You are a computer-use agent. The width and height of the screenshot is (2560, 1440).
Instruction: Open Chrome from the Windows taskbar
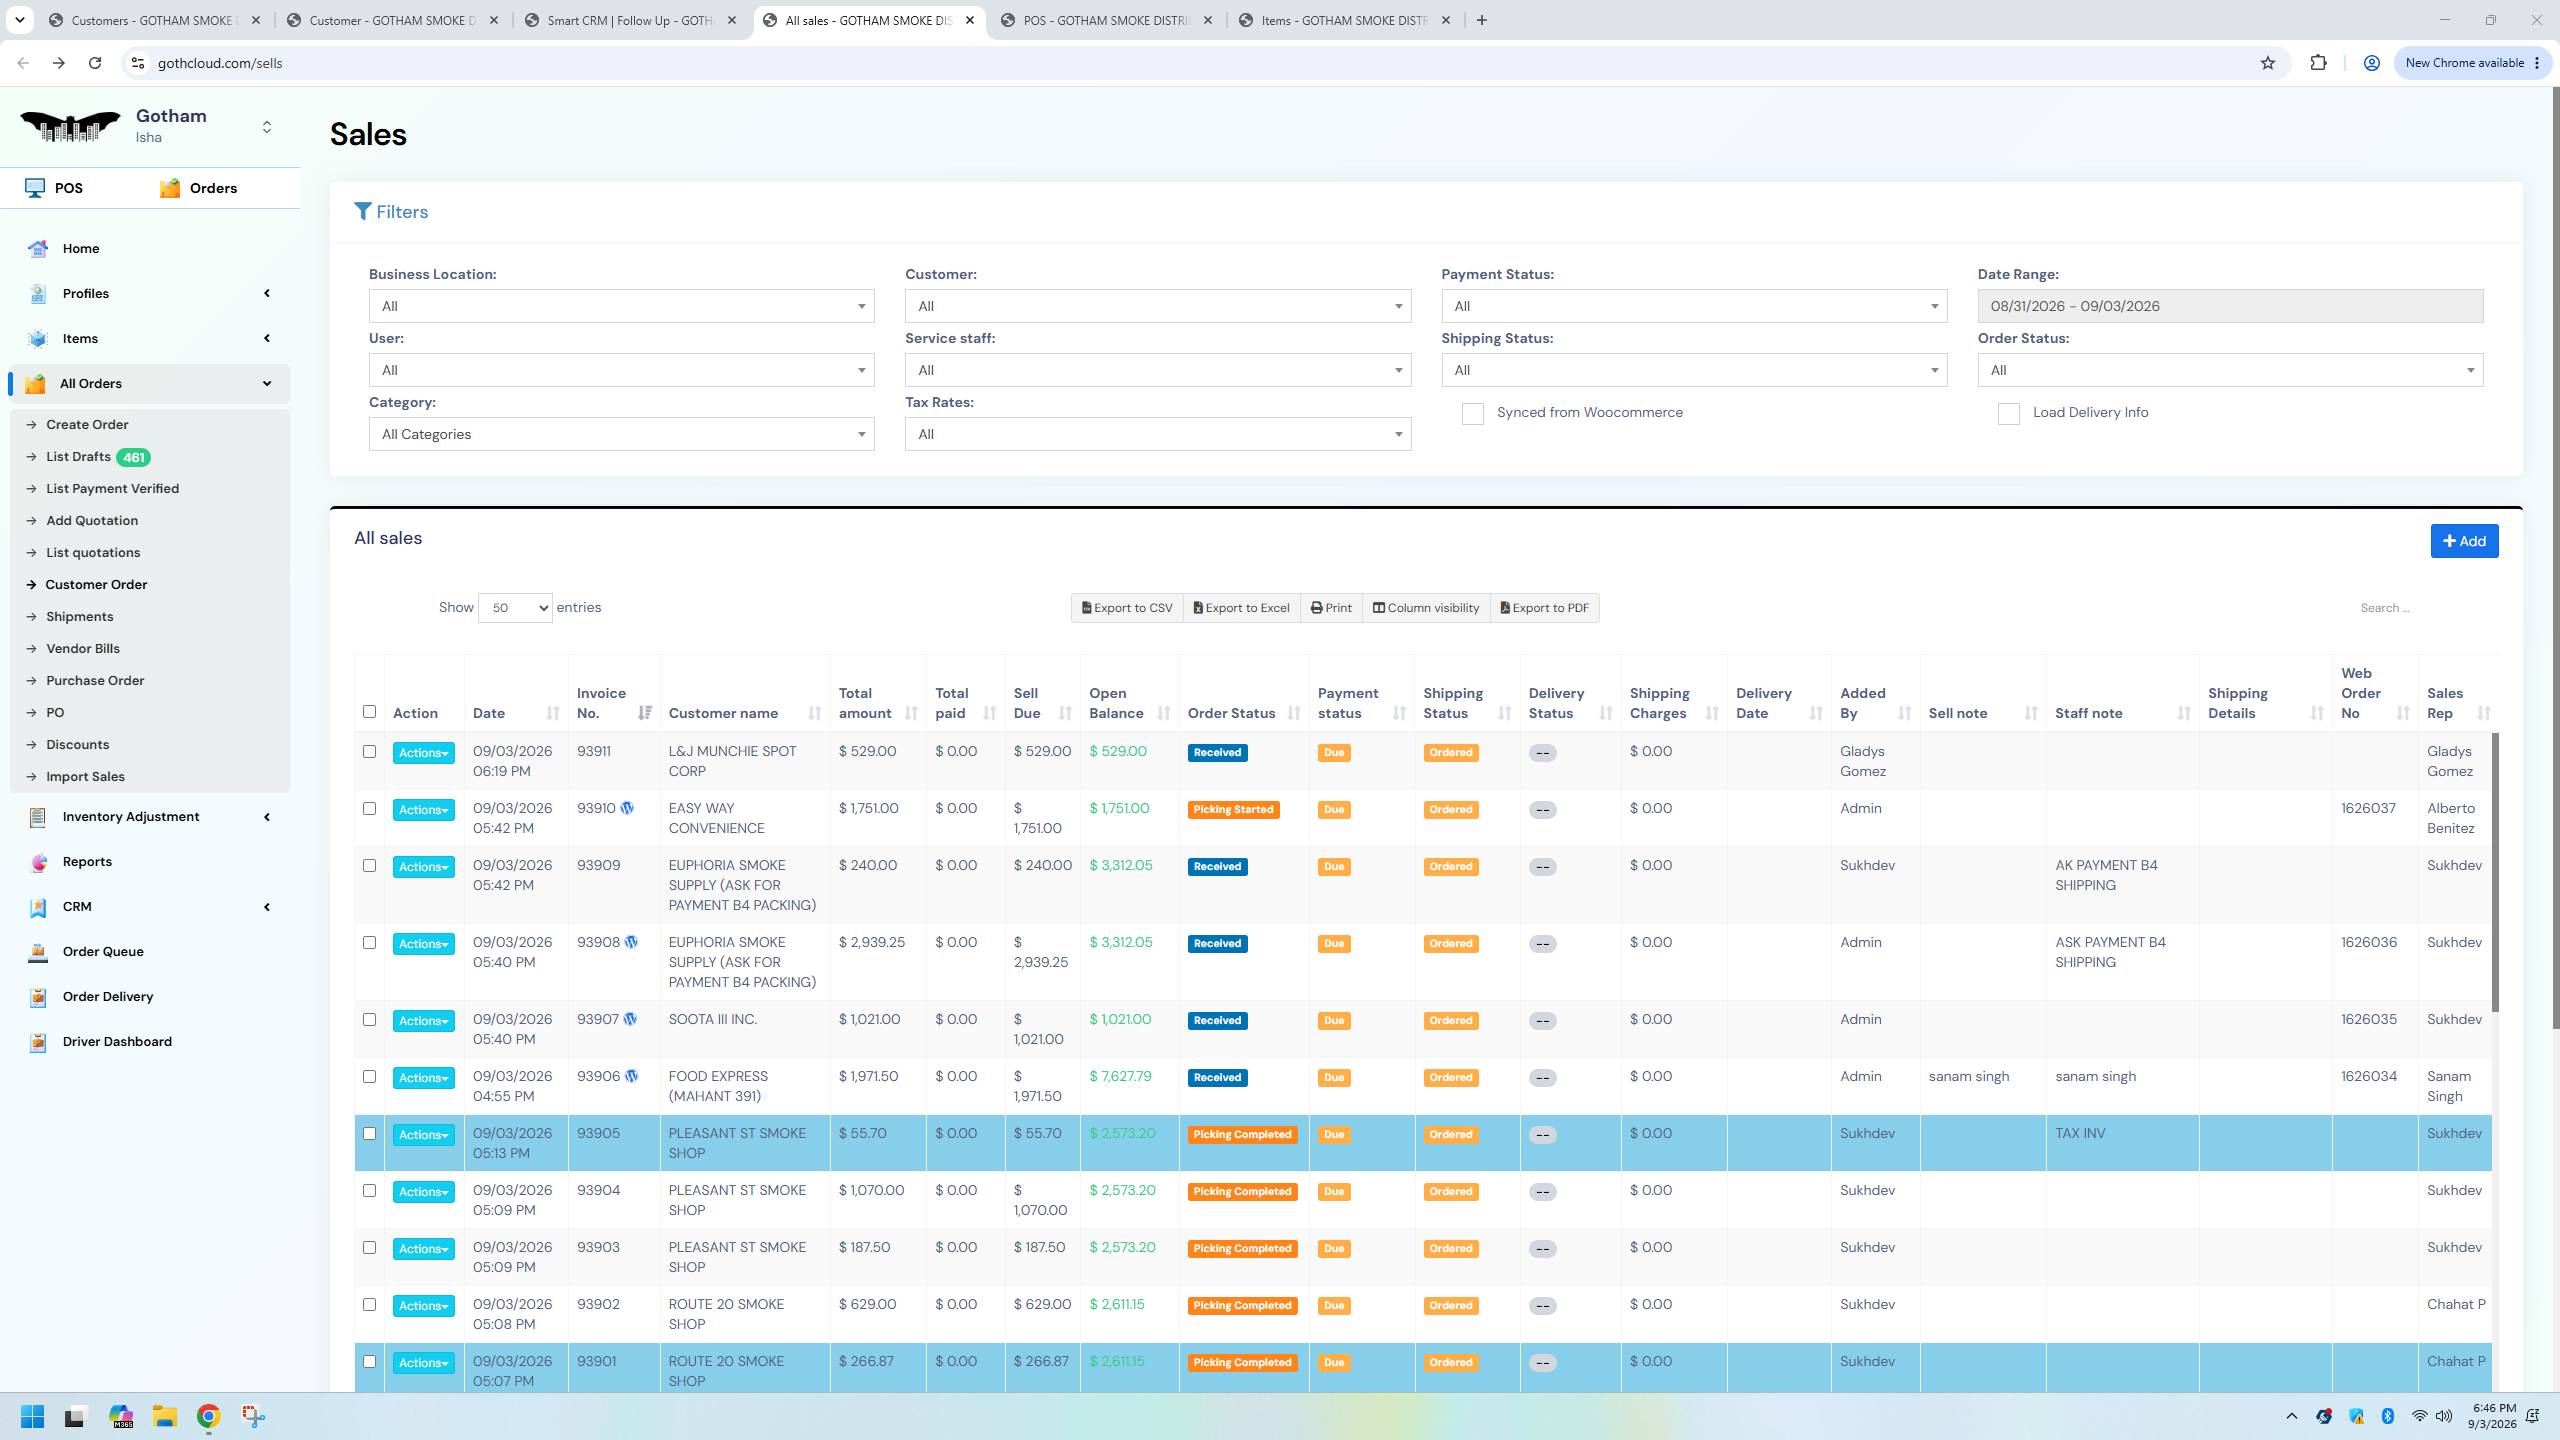tap(208, 1416)
